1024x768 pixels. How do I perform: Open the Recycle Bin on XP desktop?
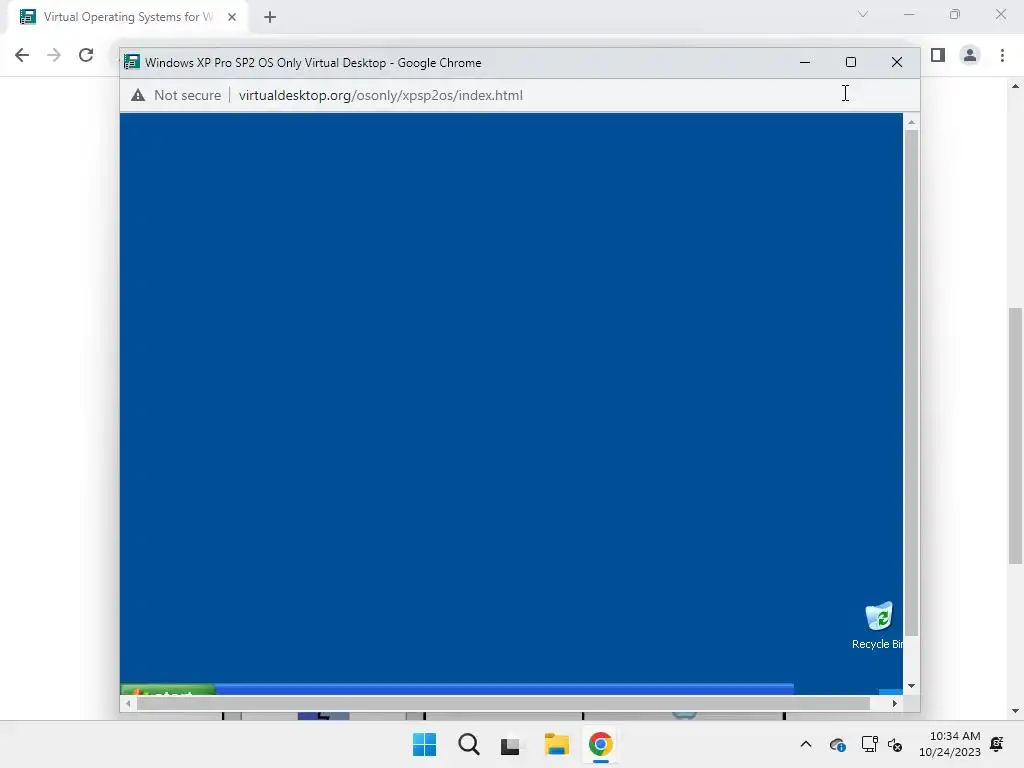(x=878, y=626)
